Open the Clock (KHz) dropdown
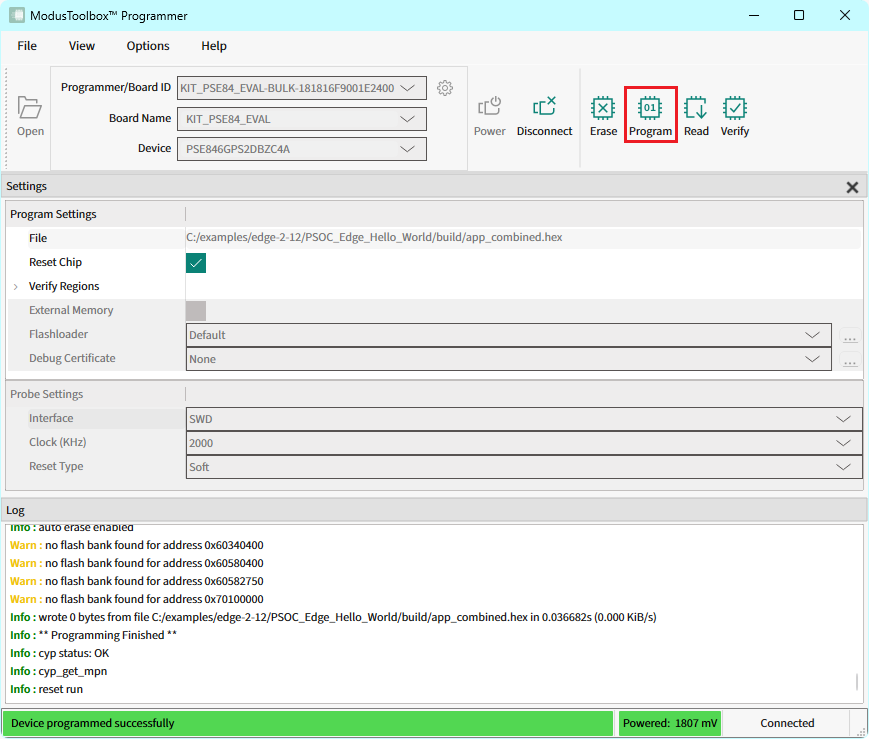Image resolution: width=869 pixels, height=739 pixels. 523,443
